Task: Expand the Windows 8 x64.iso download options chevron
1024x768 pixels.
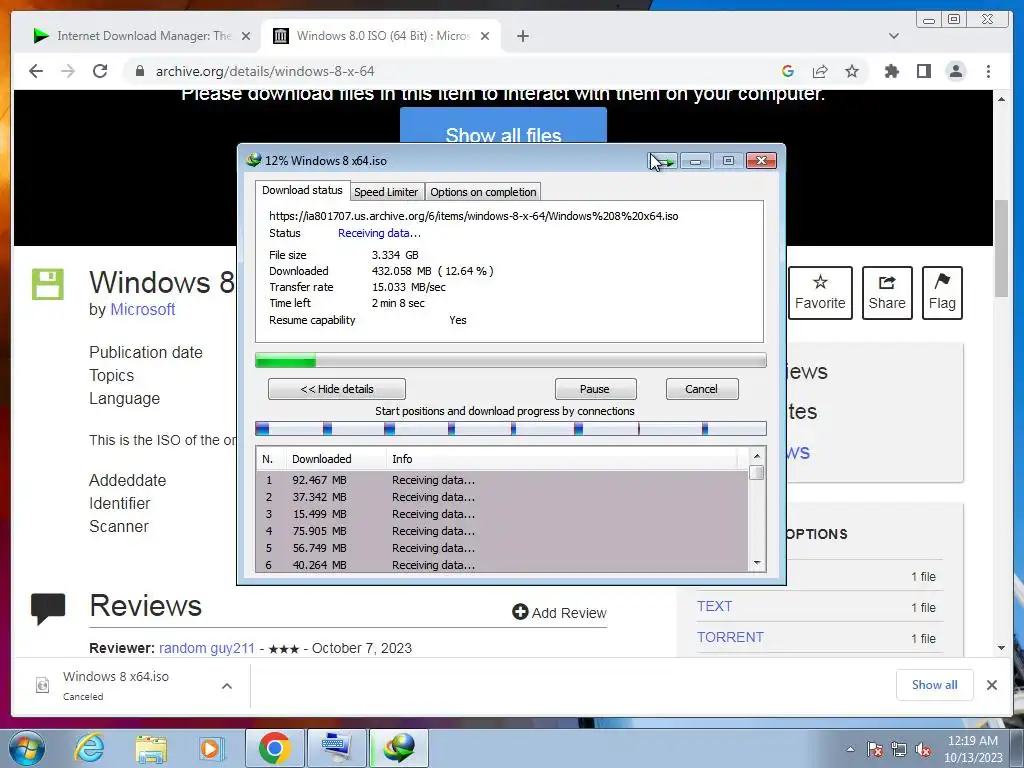Action: 227,686
